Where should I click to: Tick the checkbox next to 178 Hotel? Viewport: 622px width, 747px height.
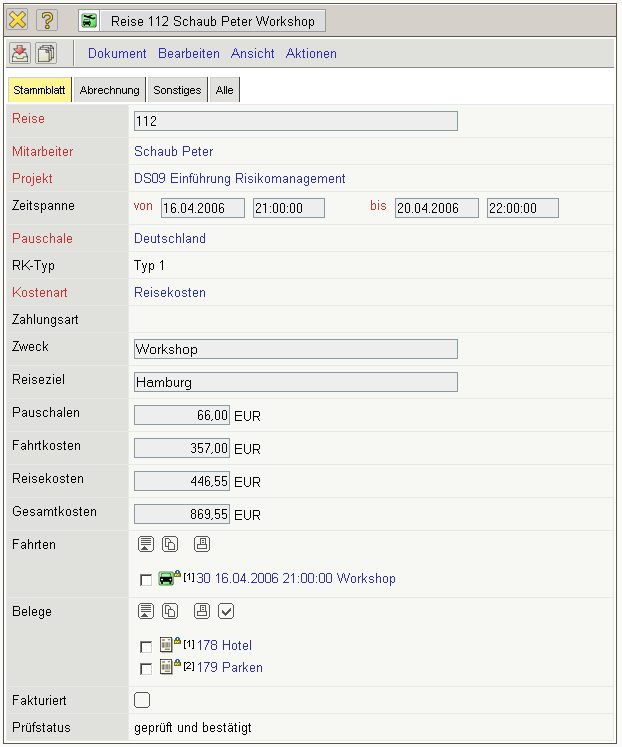pyautogui.click(x=146, y=646)
